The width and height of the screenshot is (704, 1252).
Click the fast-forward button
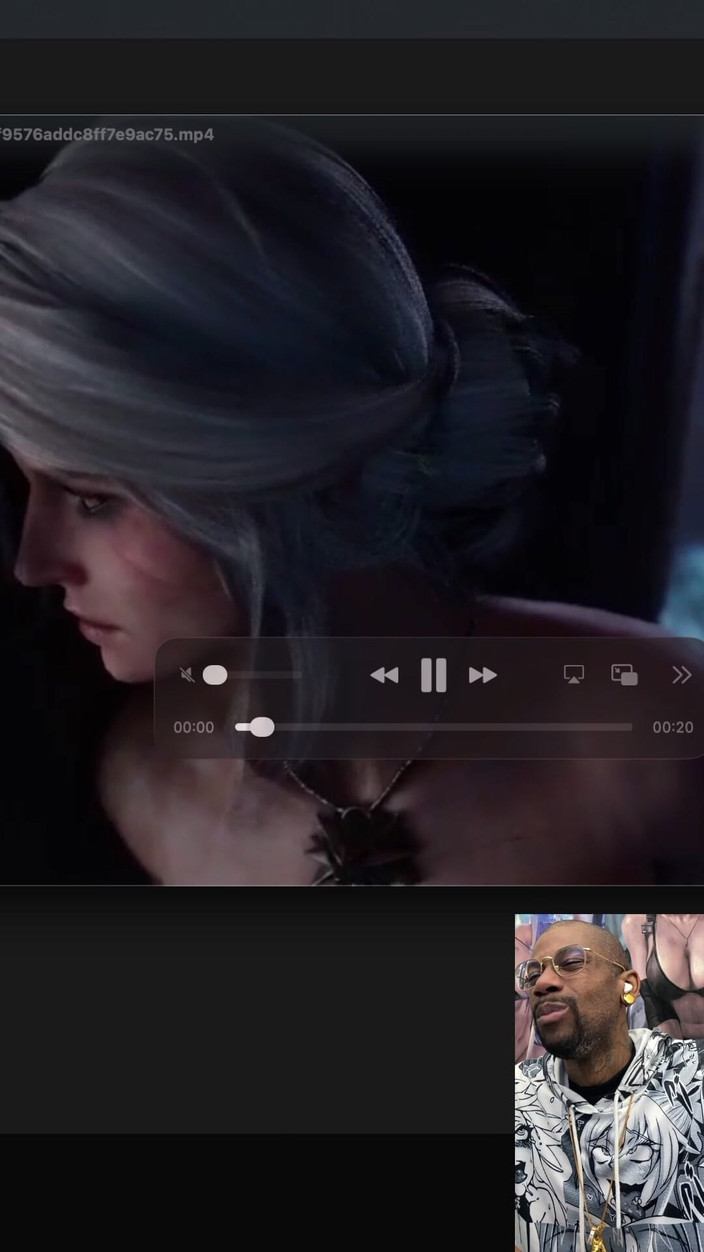482,676
